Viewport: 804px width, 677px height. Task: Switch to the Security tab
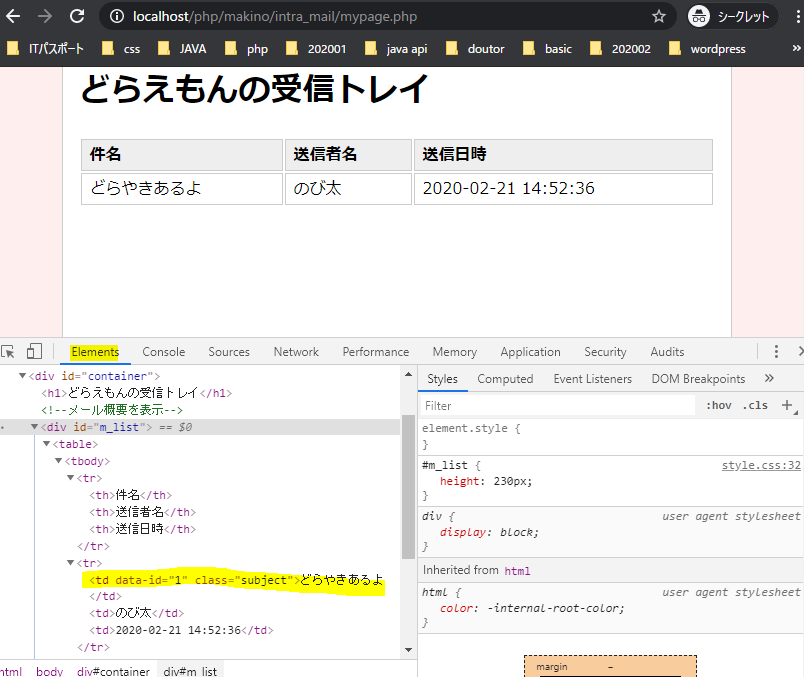[605, 352]
